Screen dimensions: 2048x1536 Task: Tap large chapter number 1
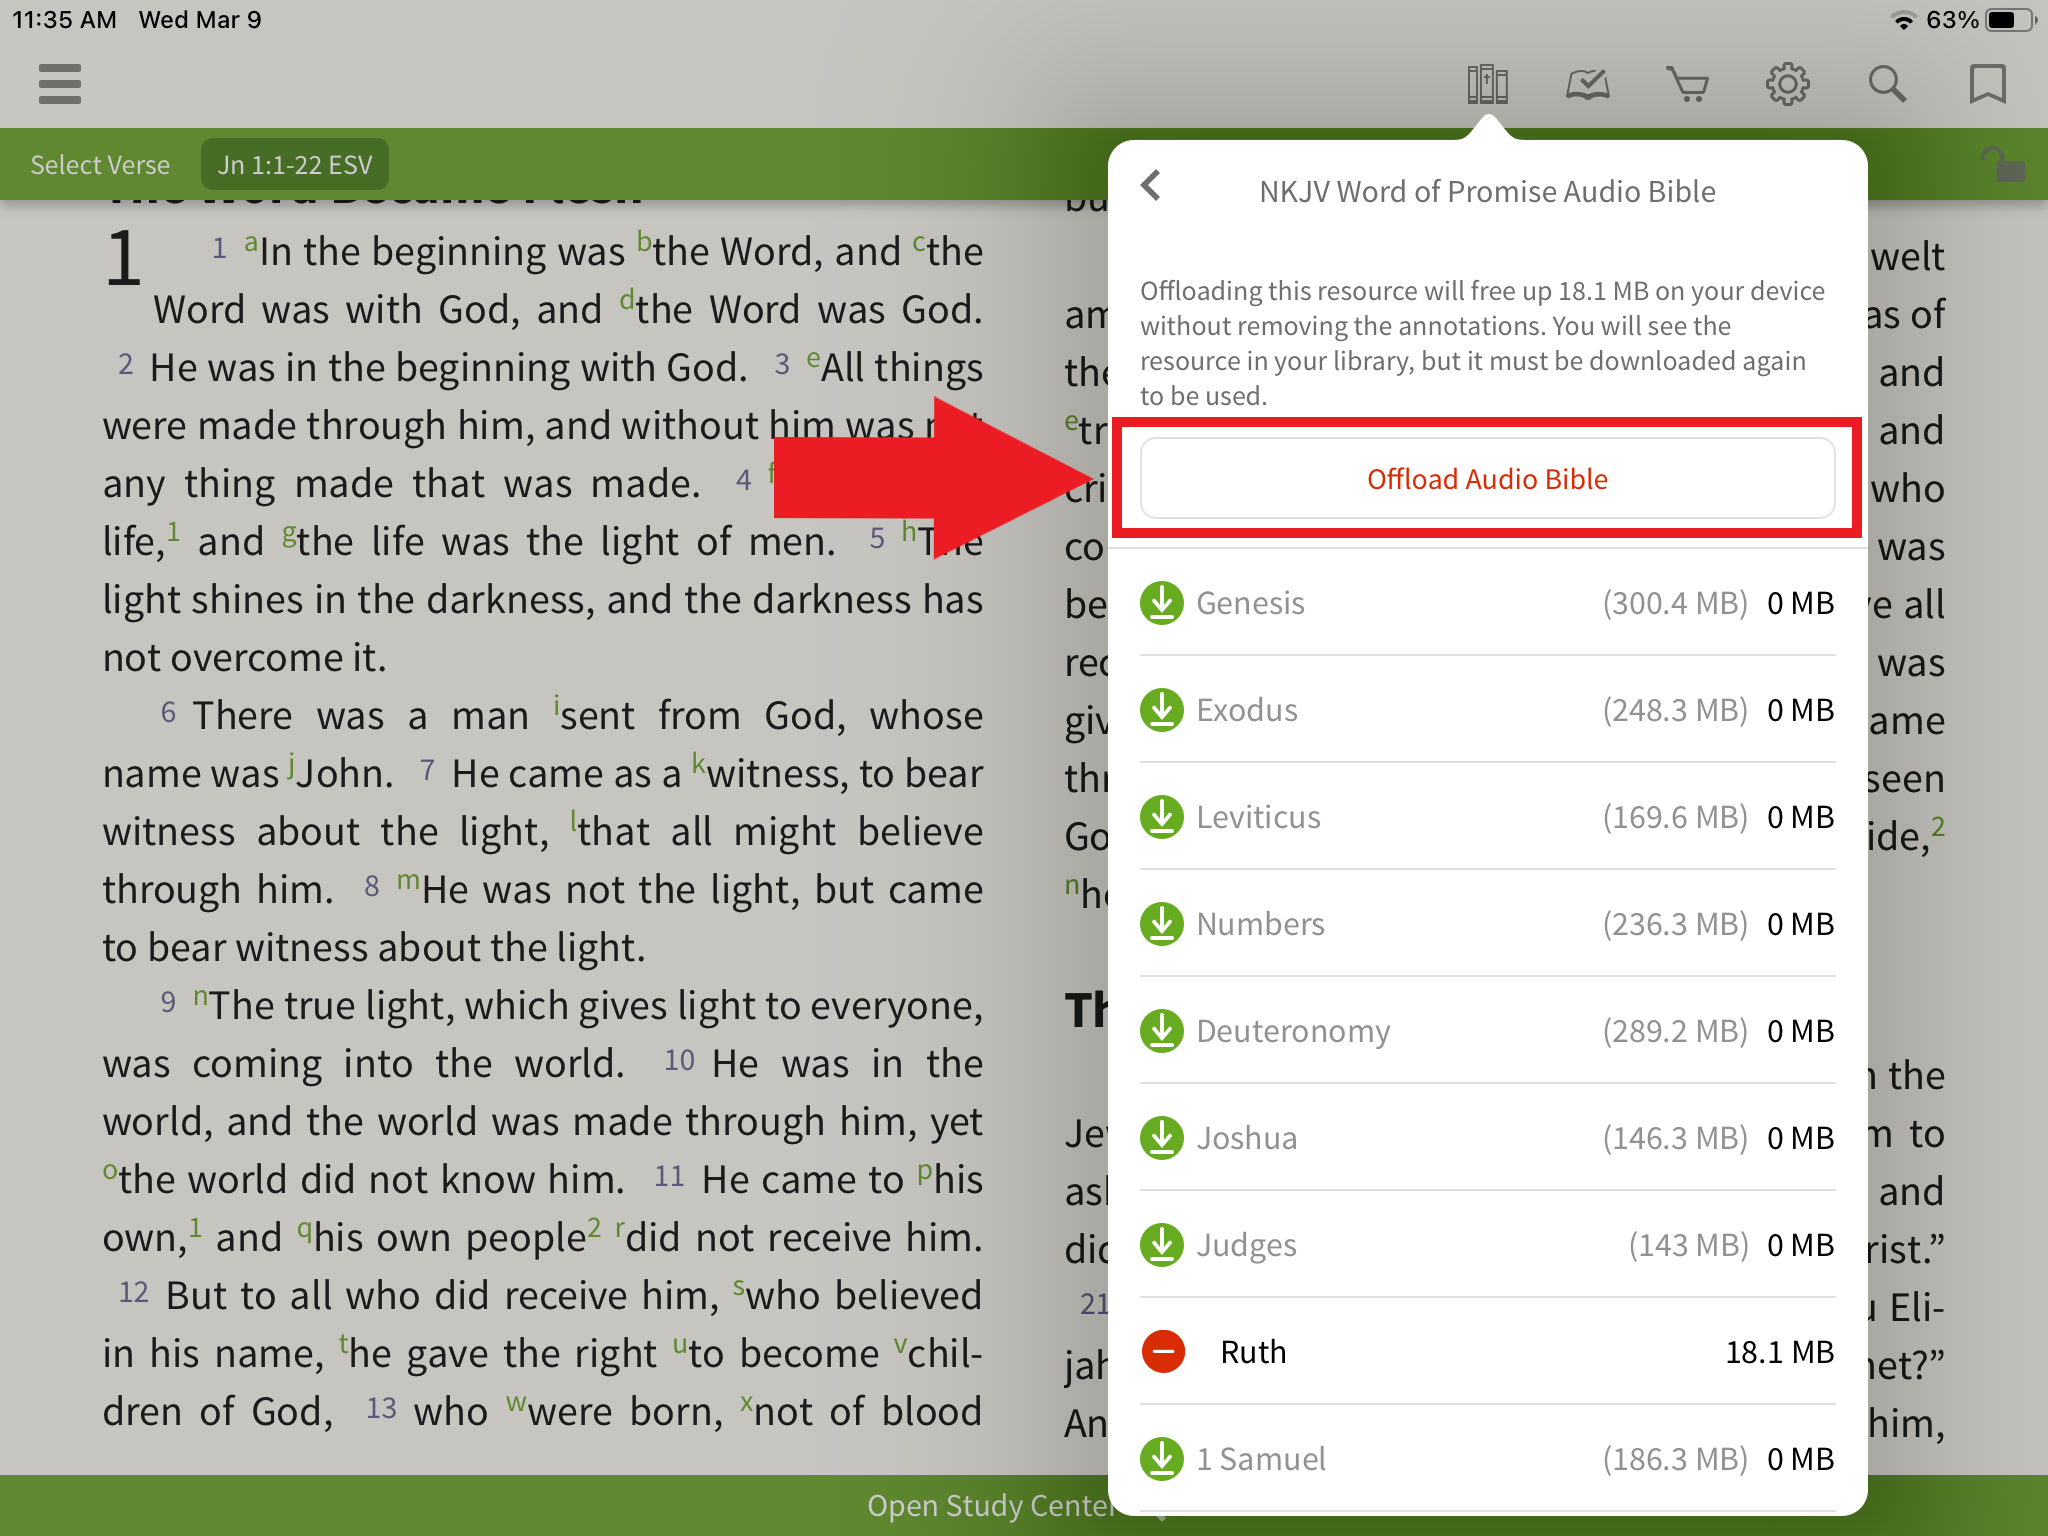pos(123,259)
